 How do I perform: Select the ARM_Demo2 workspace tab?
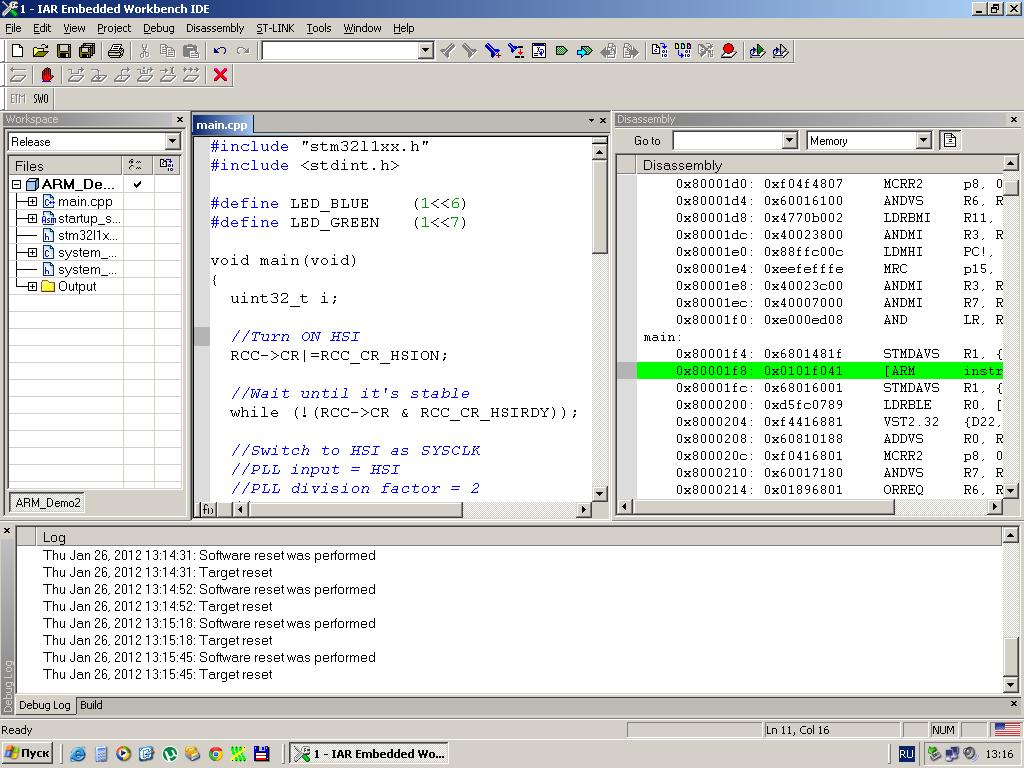pyautogui.click(x=48, y=503)
